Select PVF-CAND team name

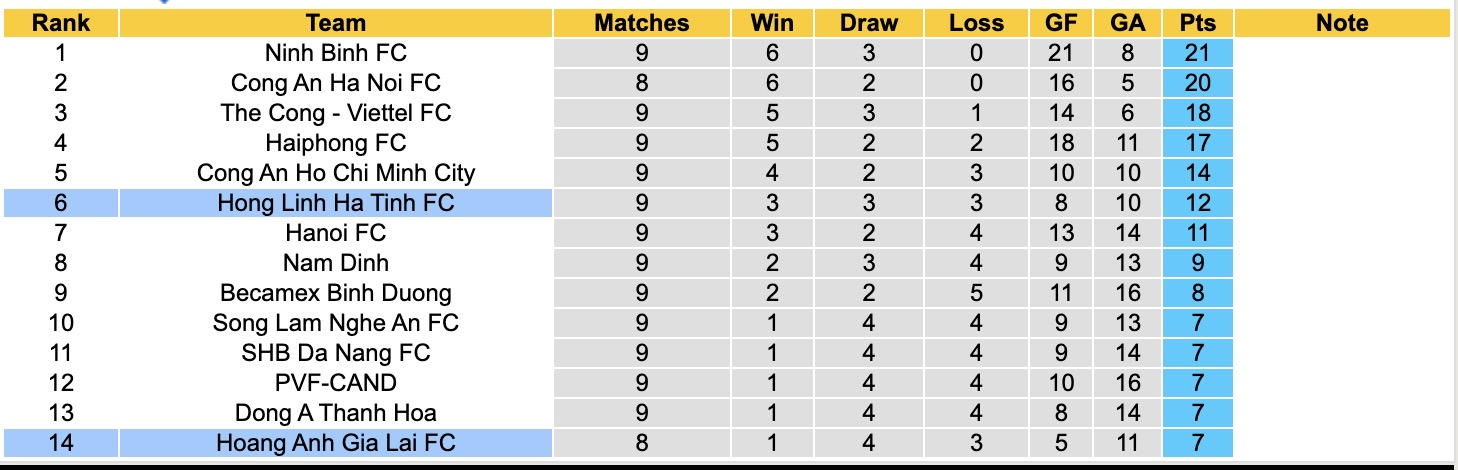(x=336, y=383)
